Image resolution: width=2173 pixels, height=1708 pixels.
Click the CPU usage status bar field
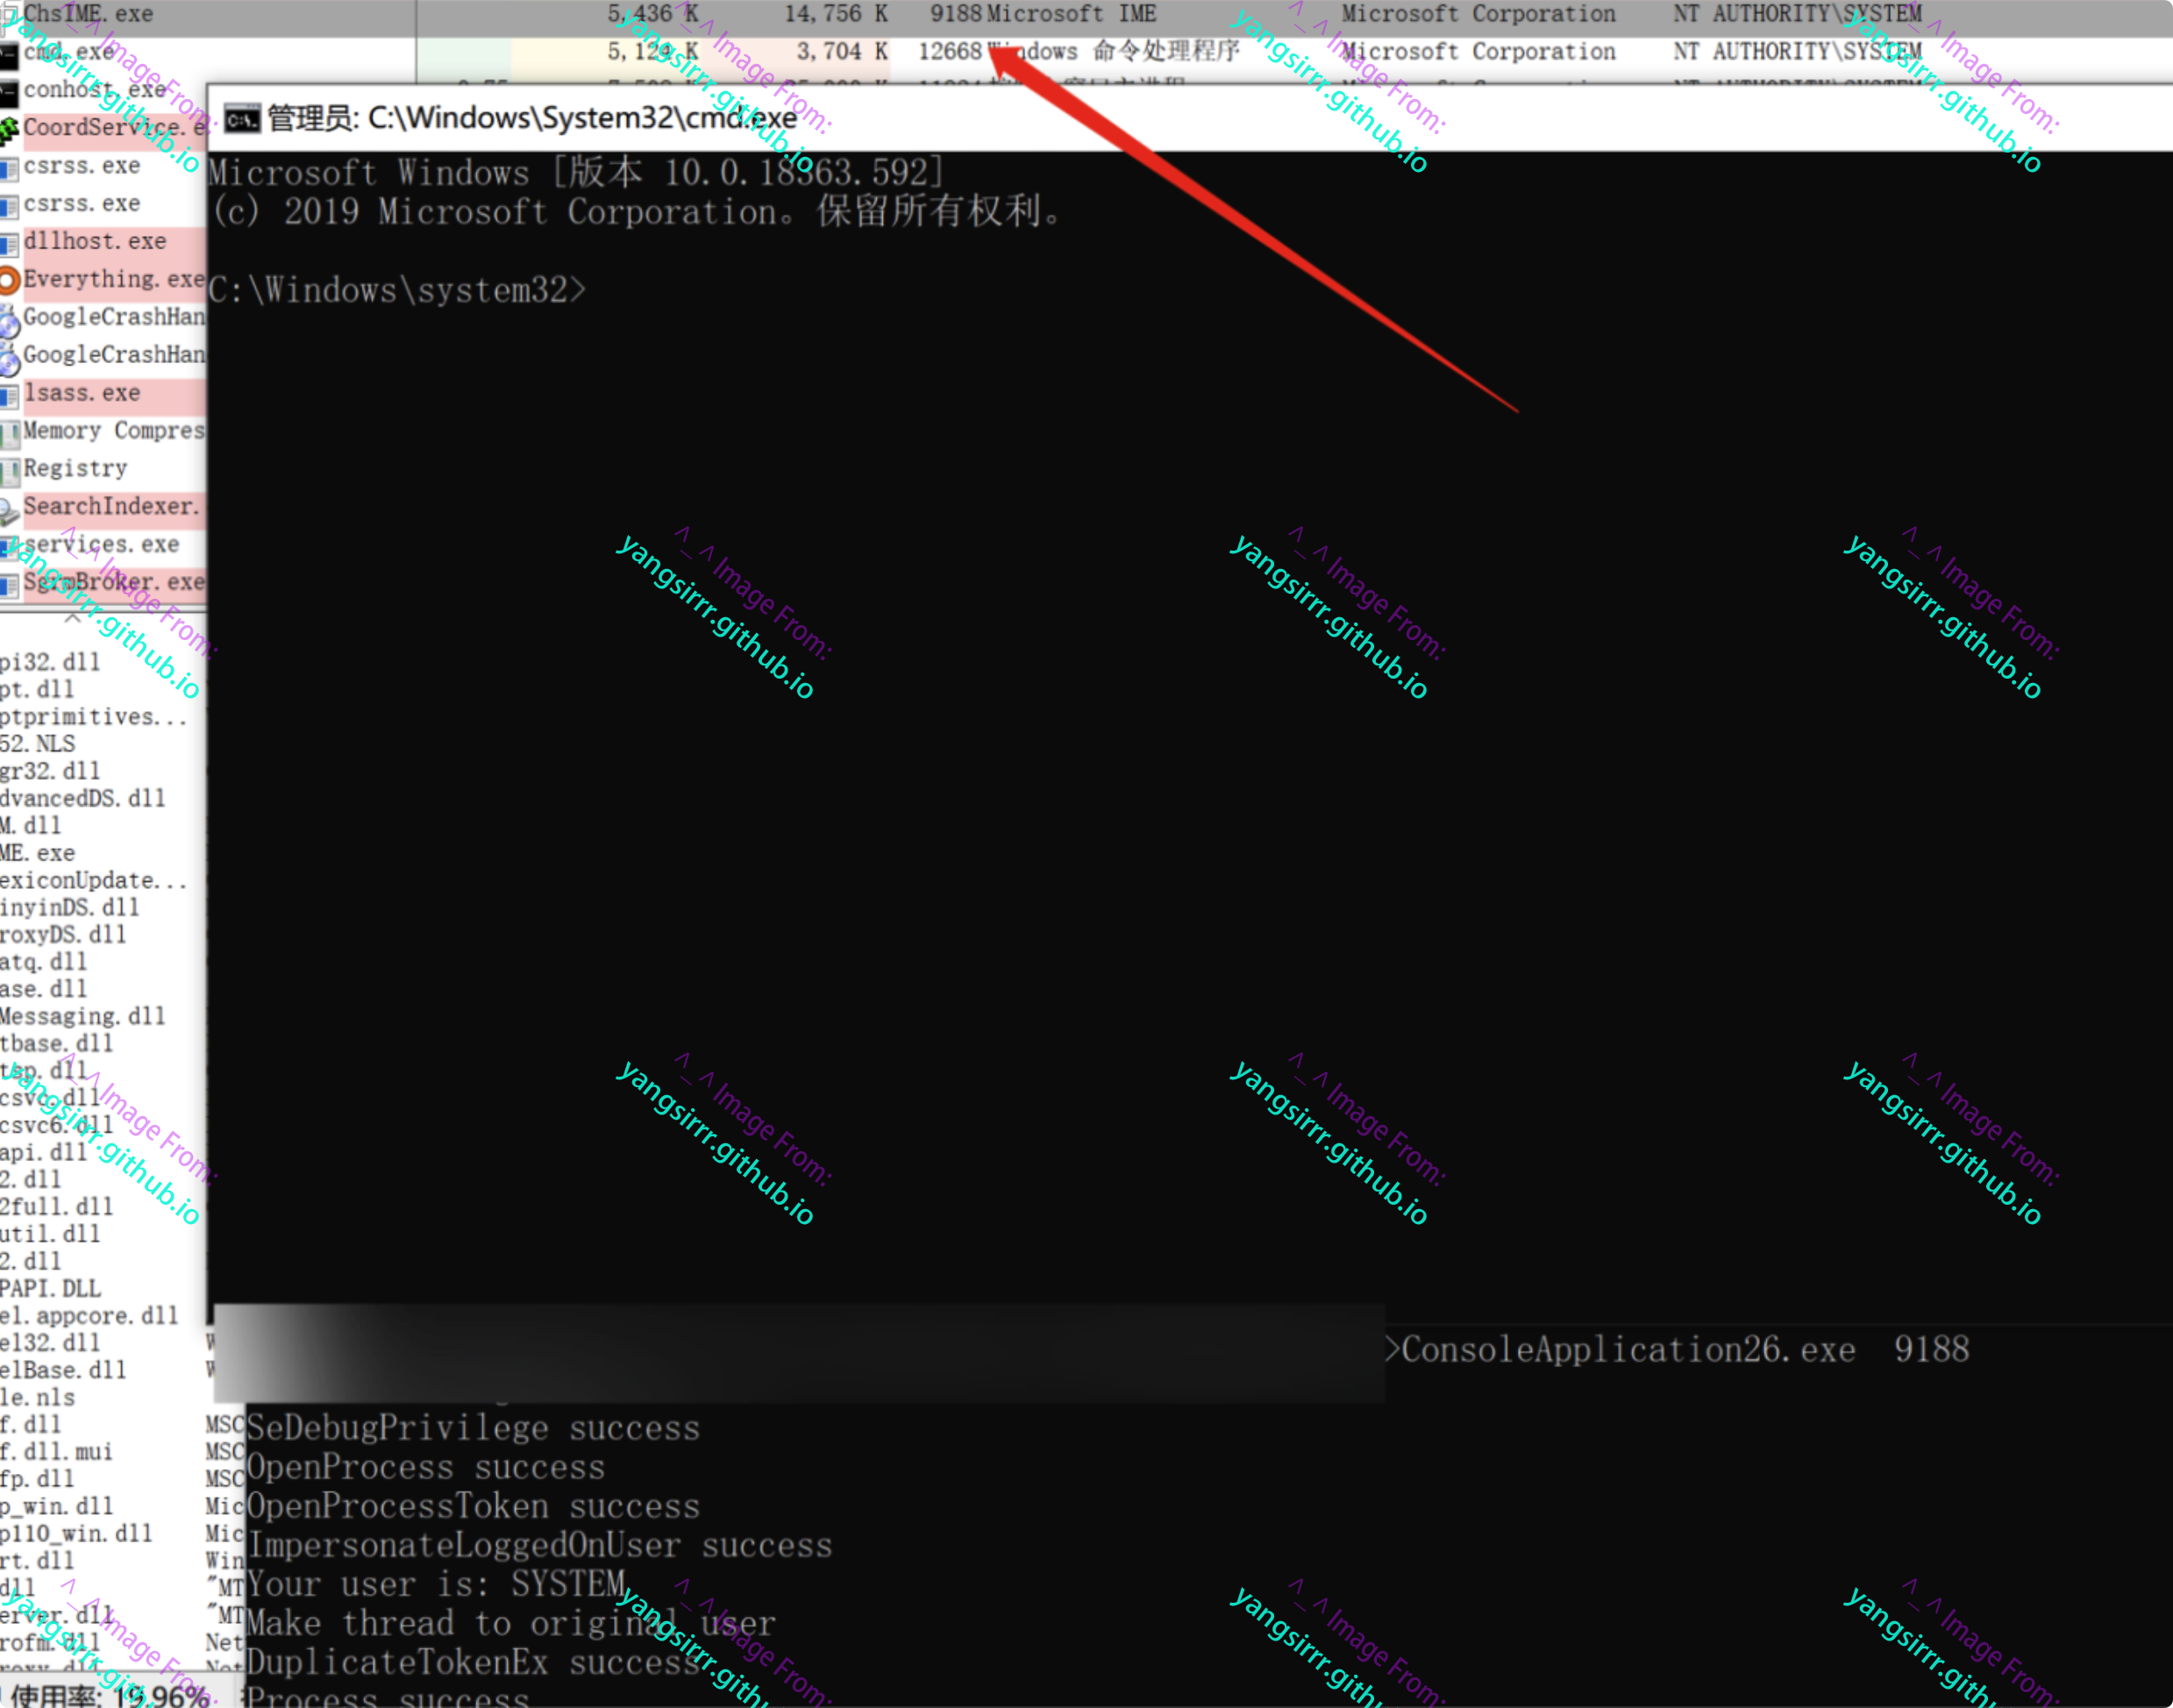(110, 1696)
